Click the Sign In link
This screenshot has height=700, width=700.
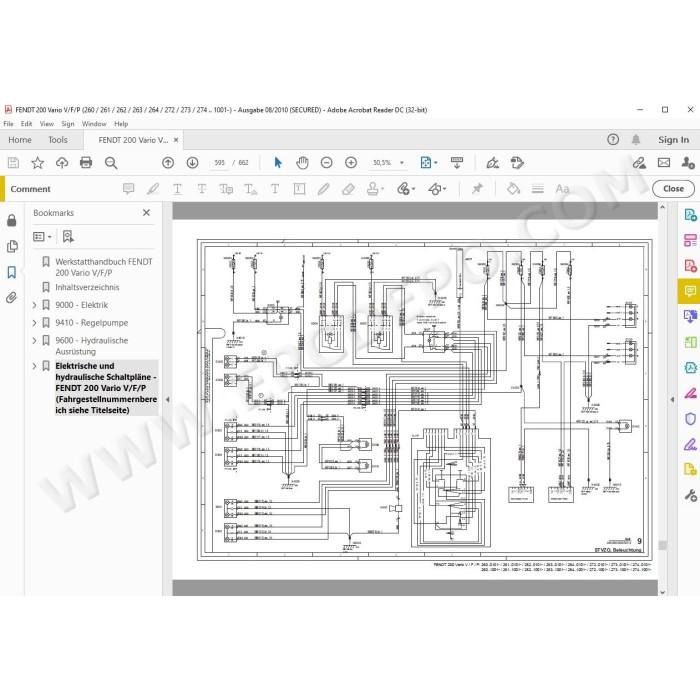coord(673,140)
